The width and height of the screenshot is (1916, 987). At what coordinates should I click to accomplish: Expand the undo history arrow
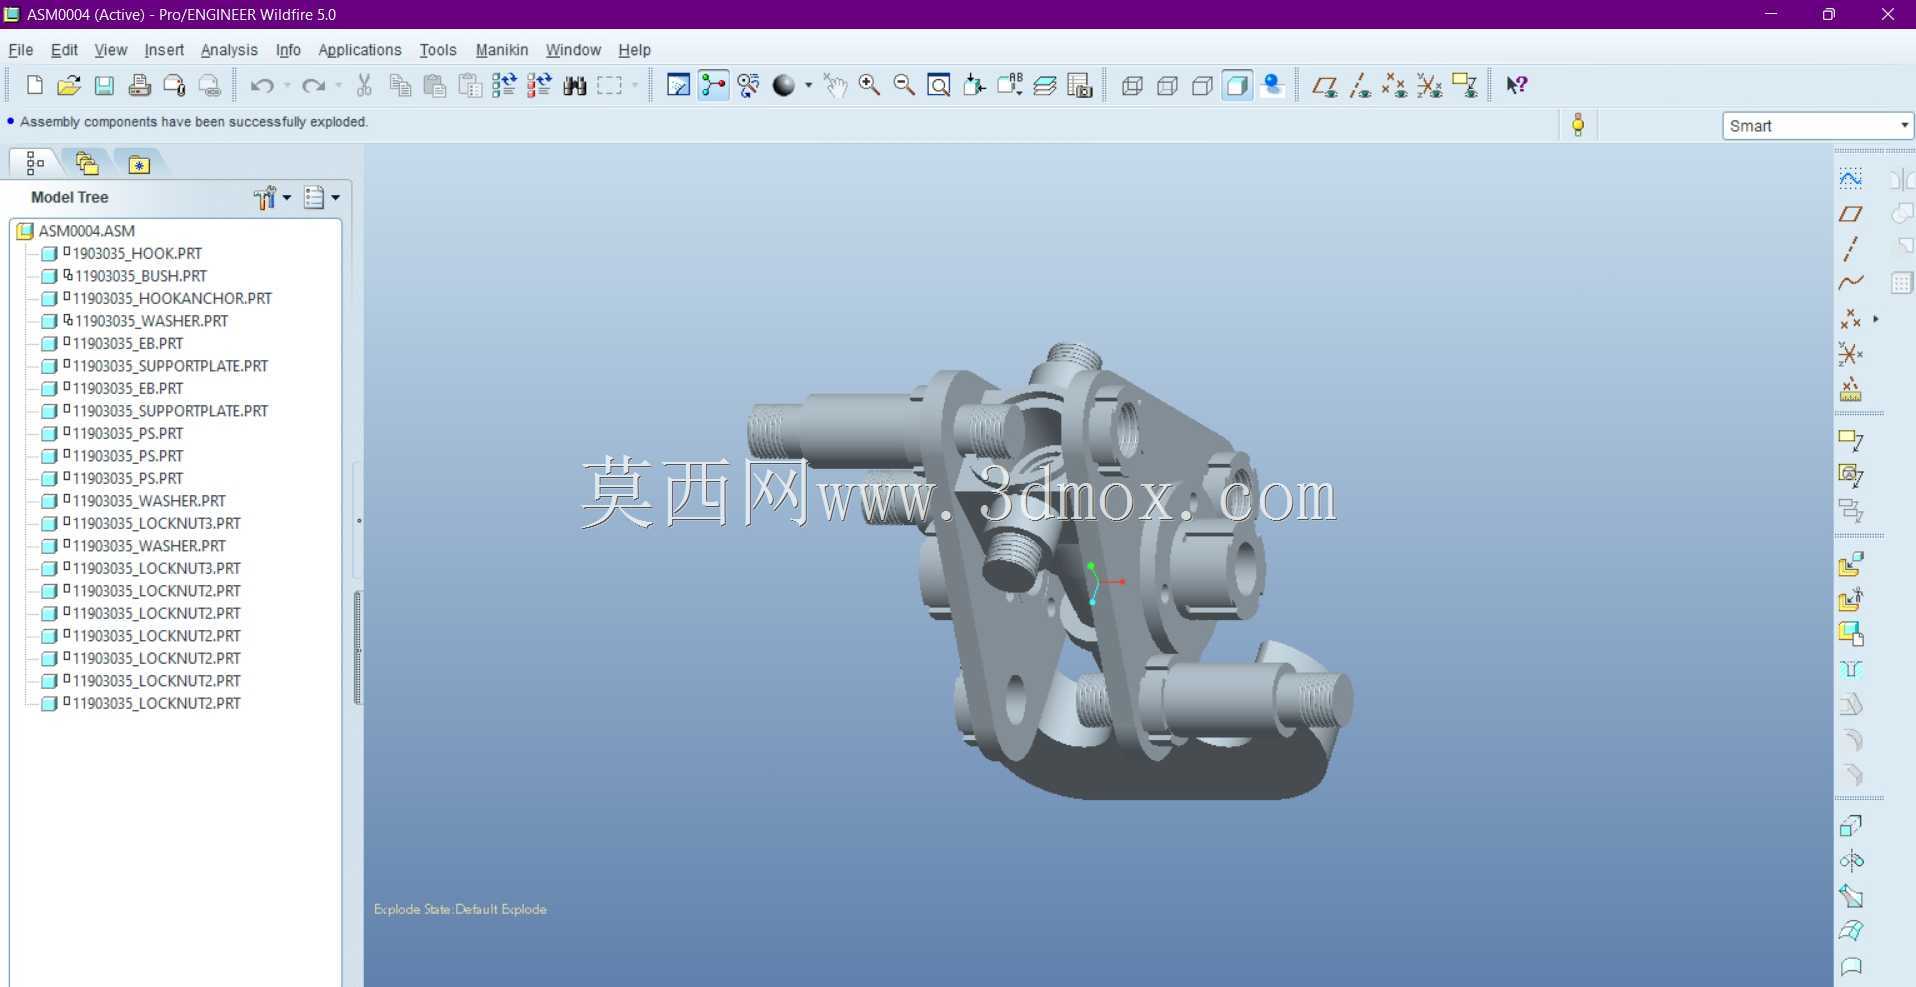coord(287,86)
